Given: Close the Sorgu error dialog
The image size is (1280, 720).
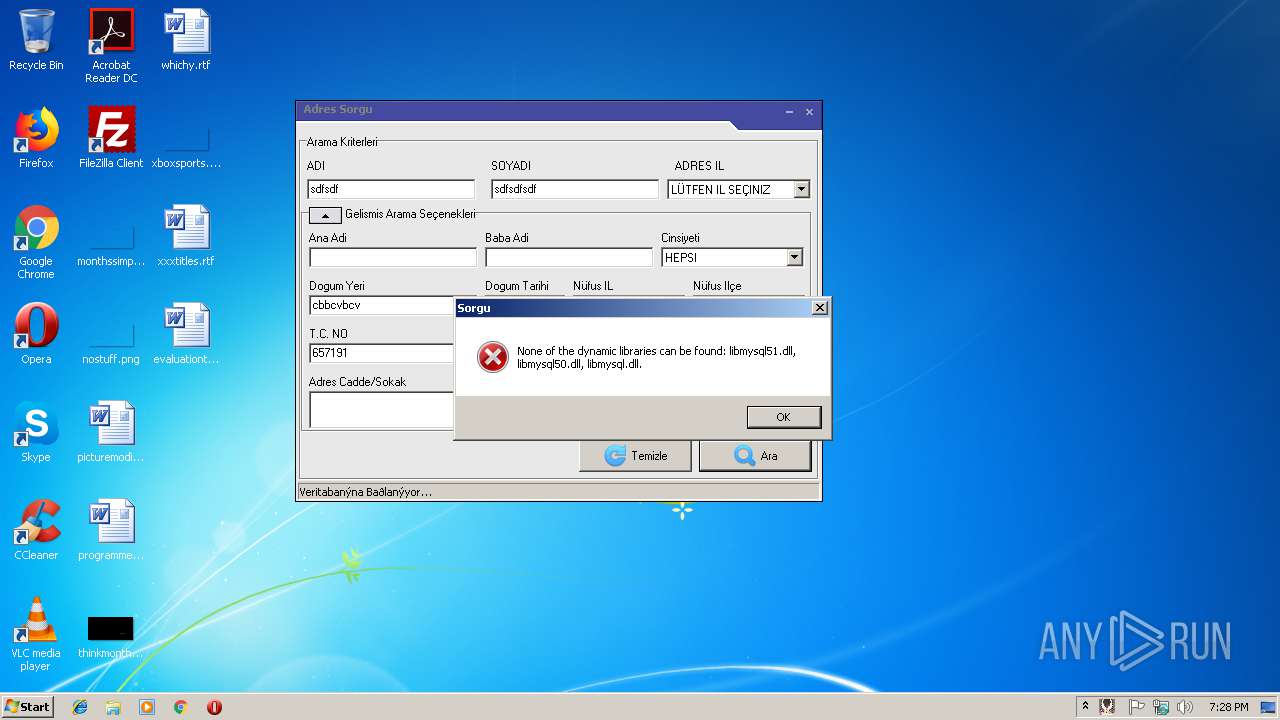Looking at the screenshot, I should 820,308.
